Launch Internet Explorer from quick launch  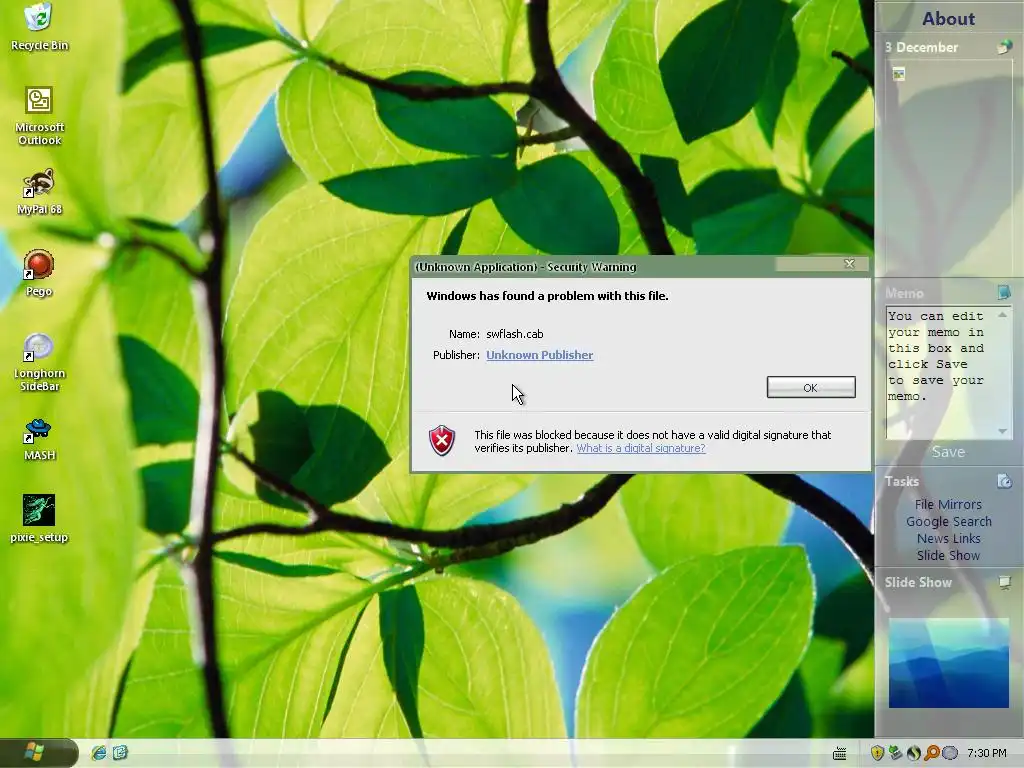[x=99, y=753]
